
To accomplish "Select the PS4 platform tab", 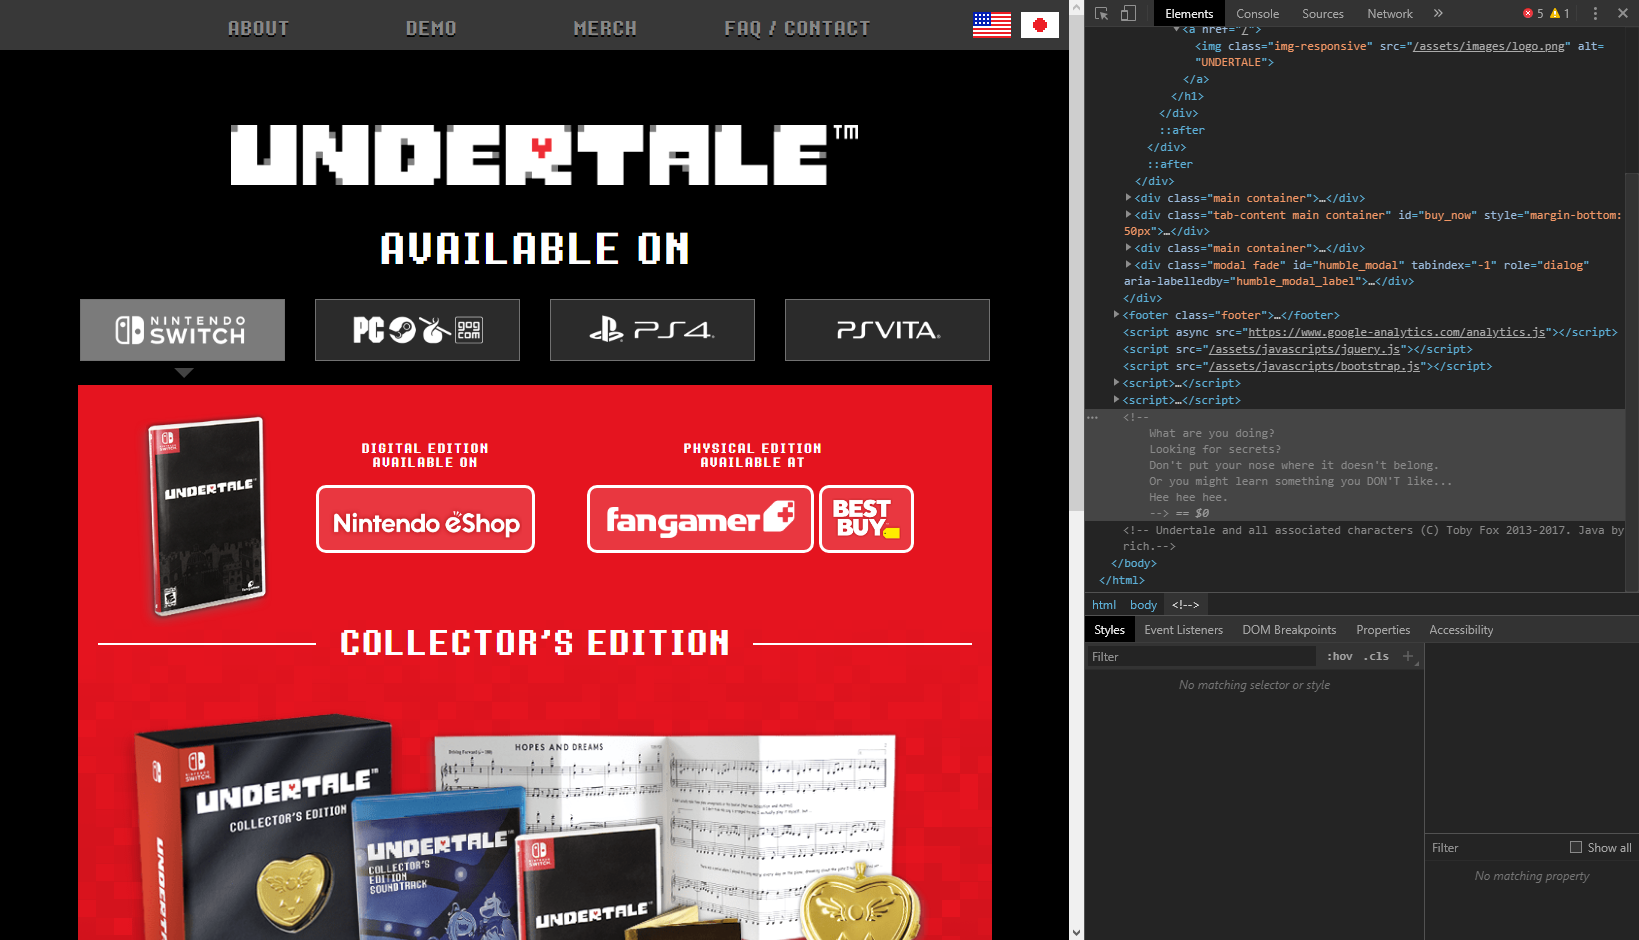I will (652, 330).
